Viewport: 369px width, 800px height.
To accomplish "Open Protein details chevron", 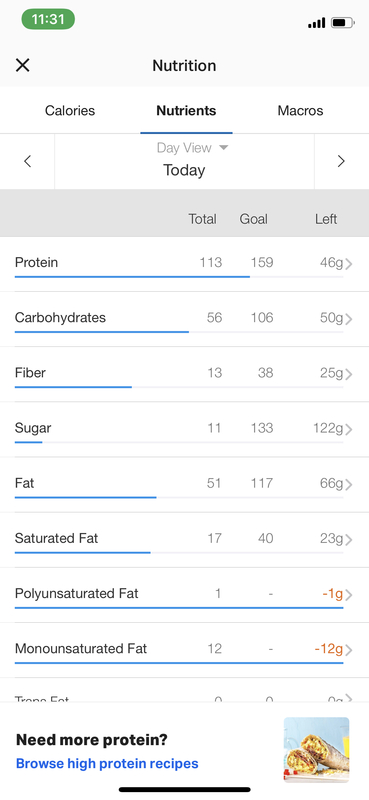I will click(x=349, y=264).
